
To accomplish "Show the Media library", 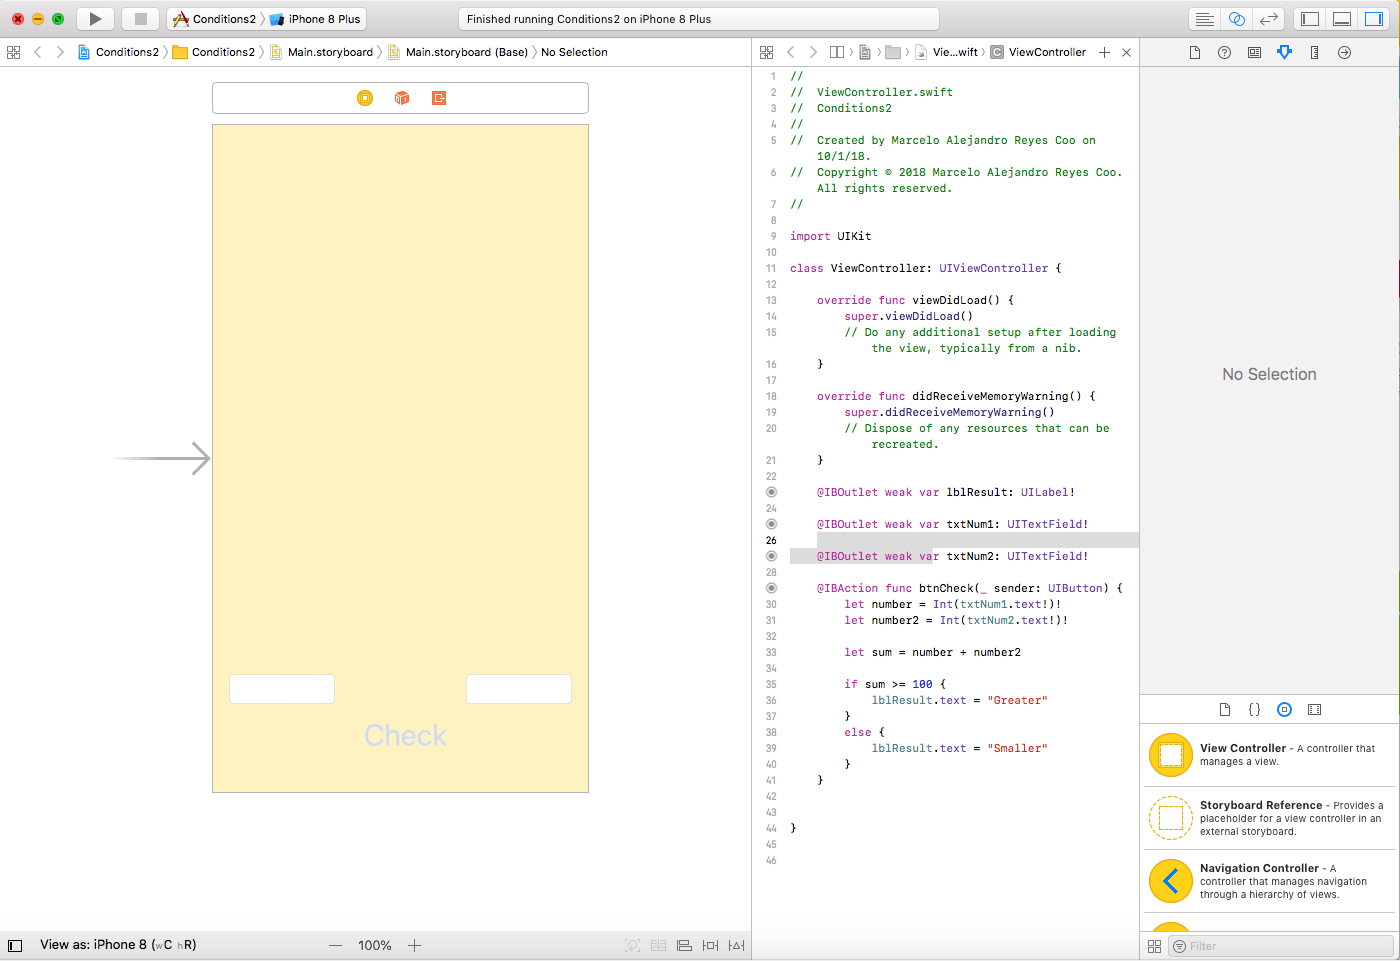I will 1315,710.
